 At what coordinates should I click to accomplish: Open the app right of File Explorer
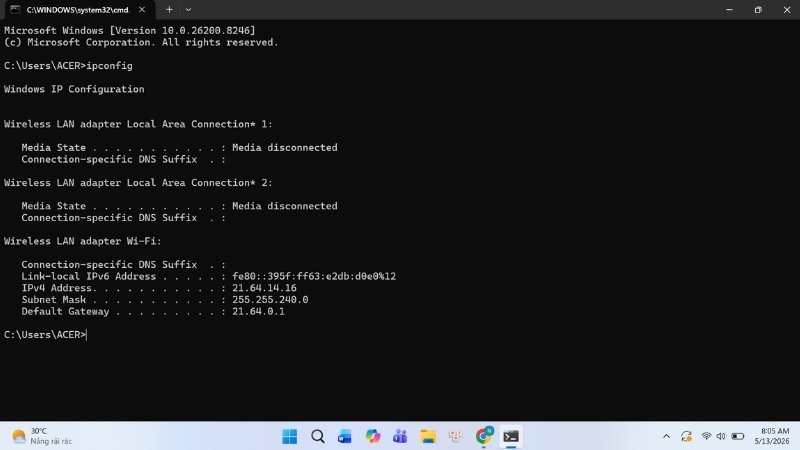click(455, 436)
